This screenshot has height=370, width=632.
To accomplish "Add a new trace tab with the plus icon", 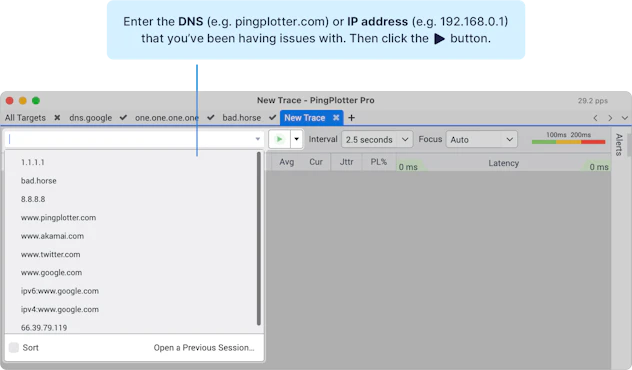I will [351, 118].
